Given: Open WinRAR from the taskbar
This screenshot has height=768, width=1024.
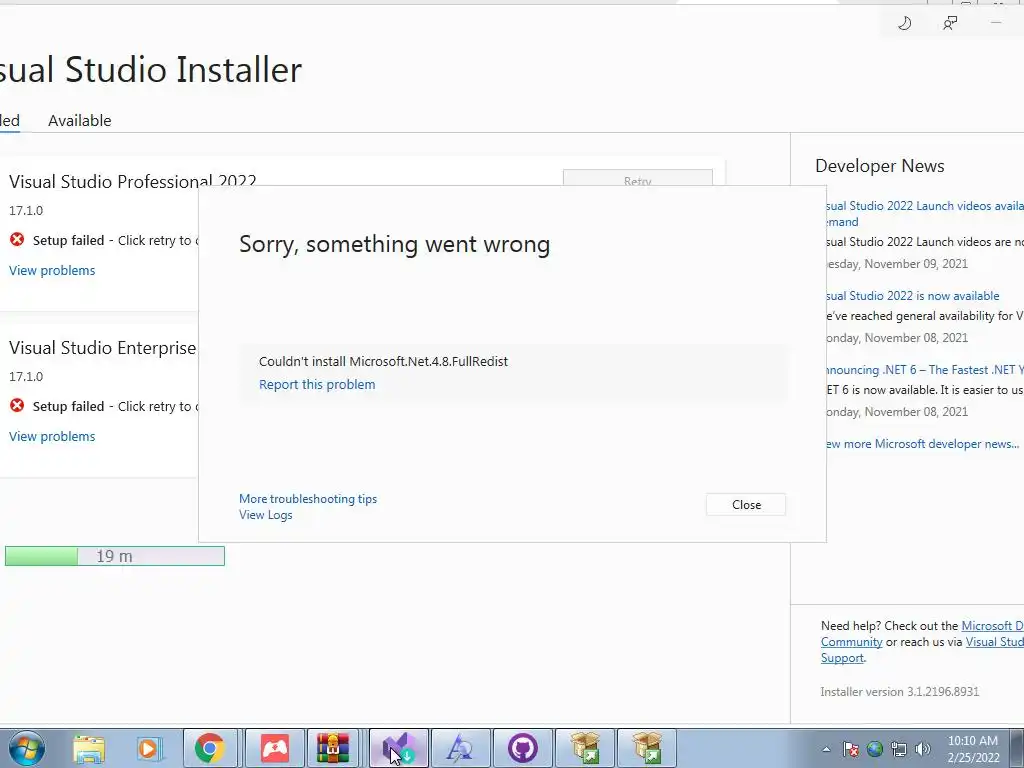Looking at the screenshot, I should pyautogui.click(x=333, y=748).
